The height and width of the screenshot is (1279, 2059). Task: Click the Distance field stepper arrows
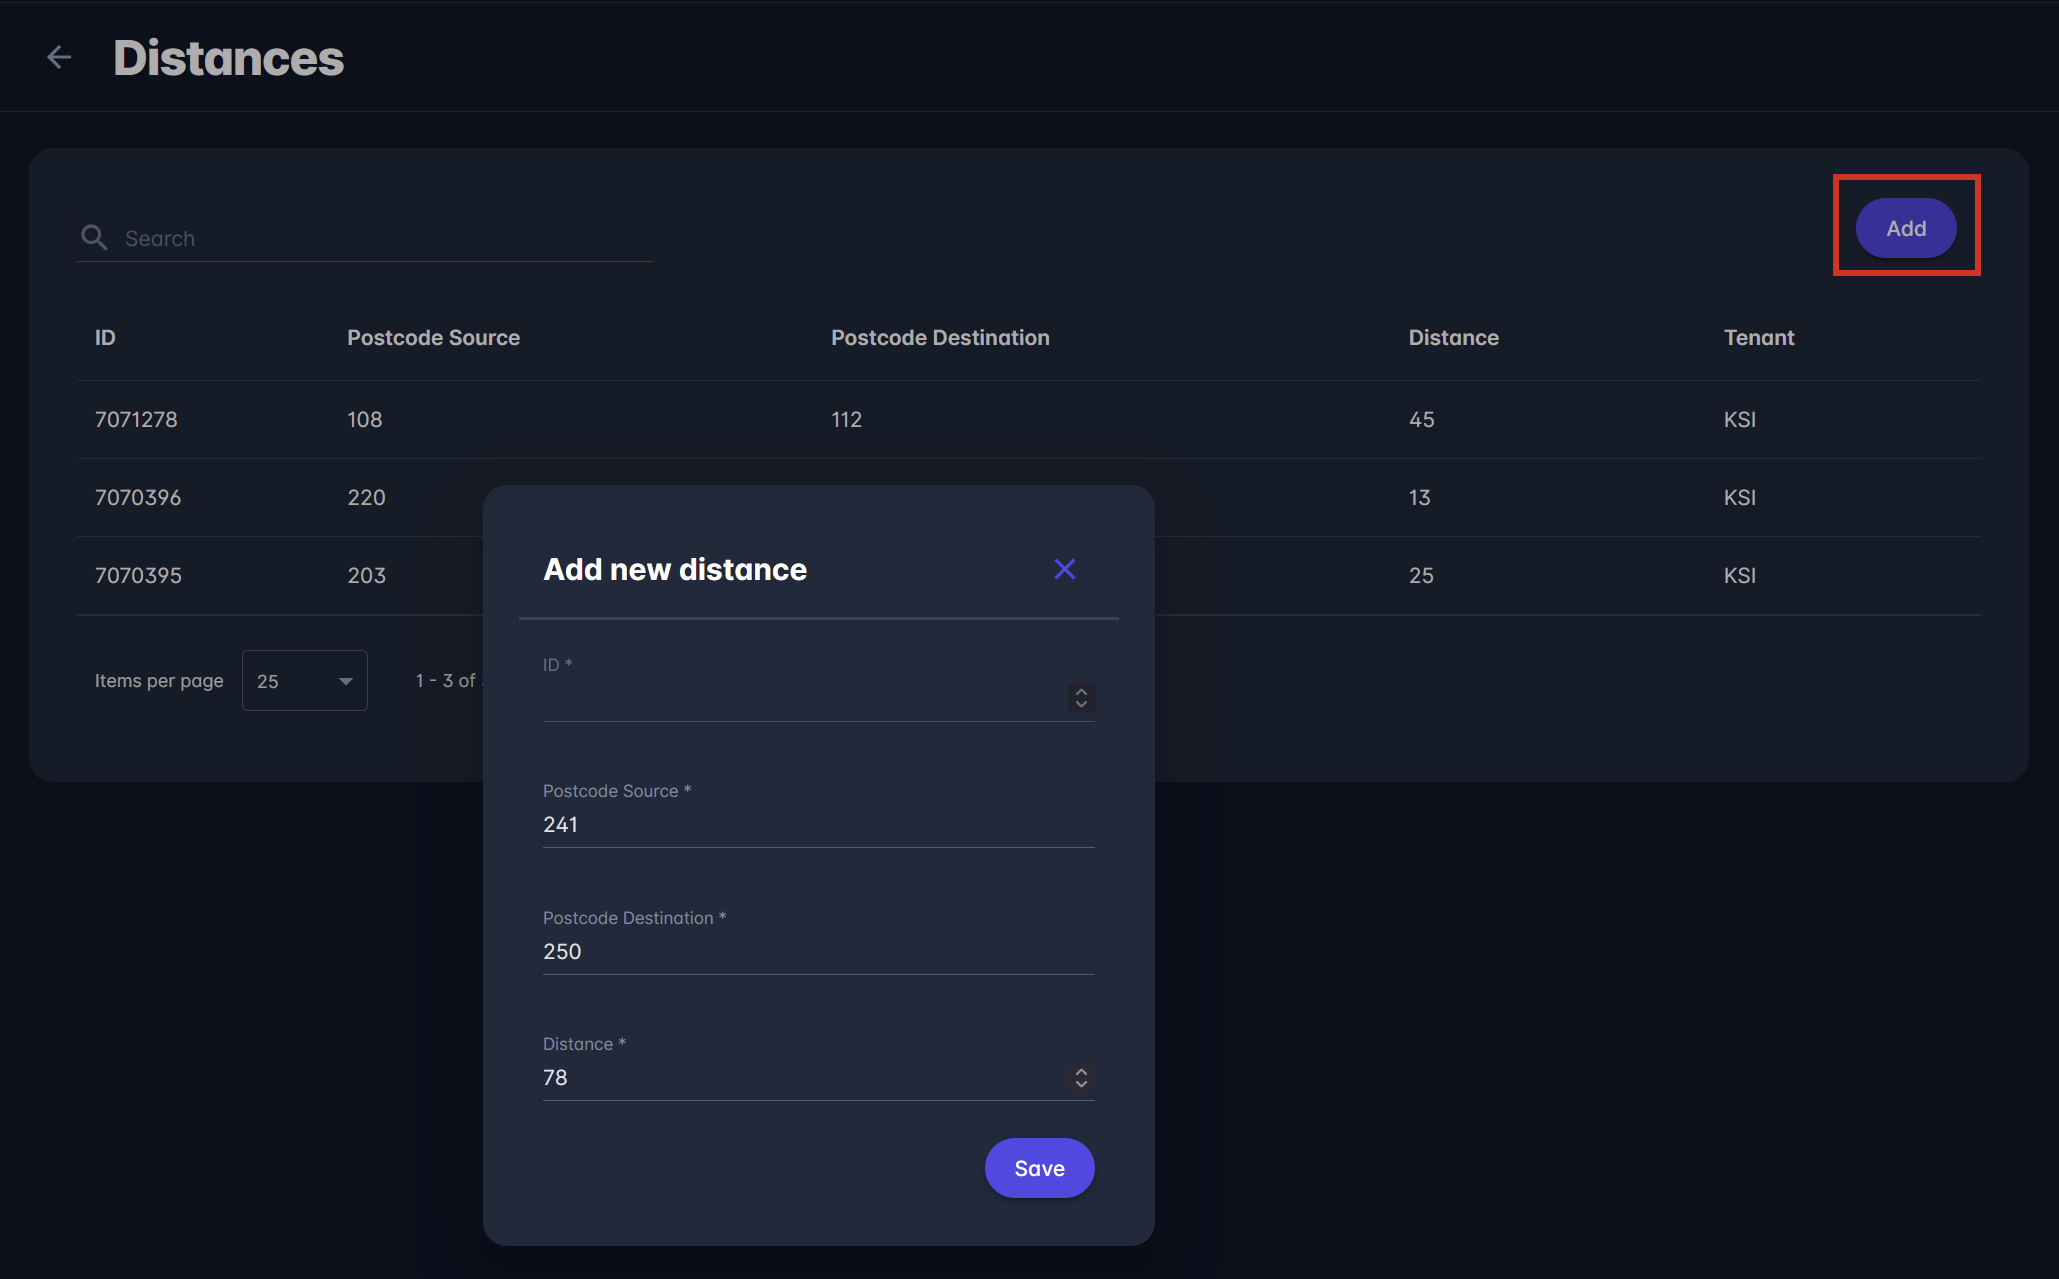tap(1081, 1077)
